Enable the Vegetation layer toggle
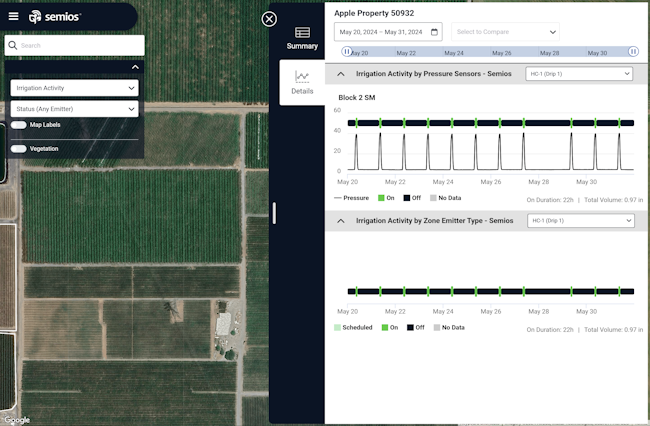The width and height of the screenshot is (650, 426). [x=19, y=148]
